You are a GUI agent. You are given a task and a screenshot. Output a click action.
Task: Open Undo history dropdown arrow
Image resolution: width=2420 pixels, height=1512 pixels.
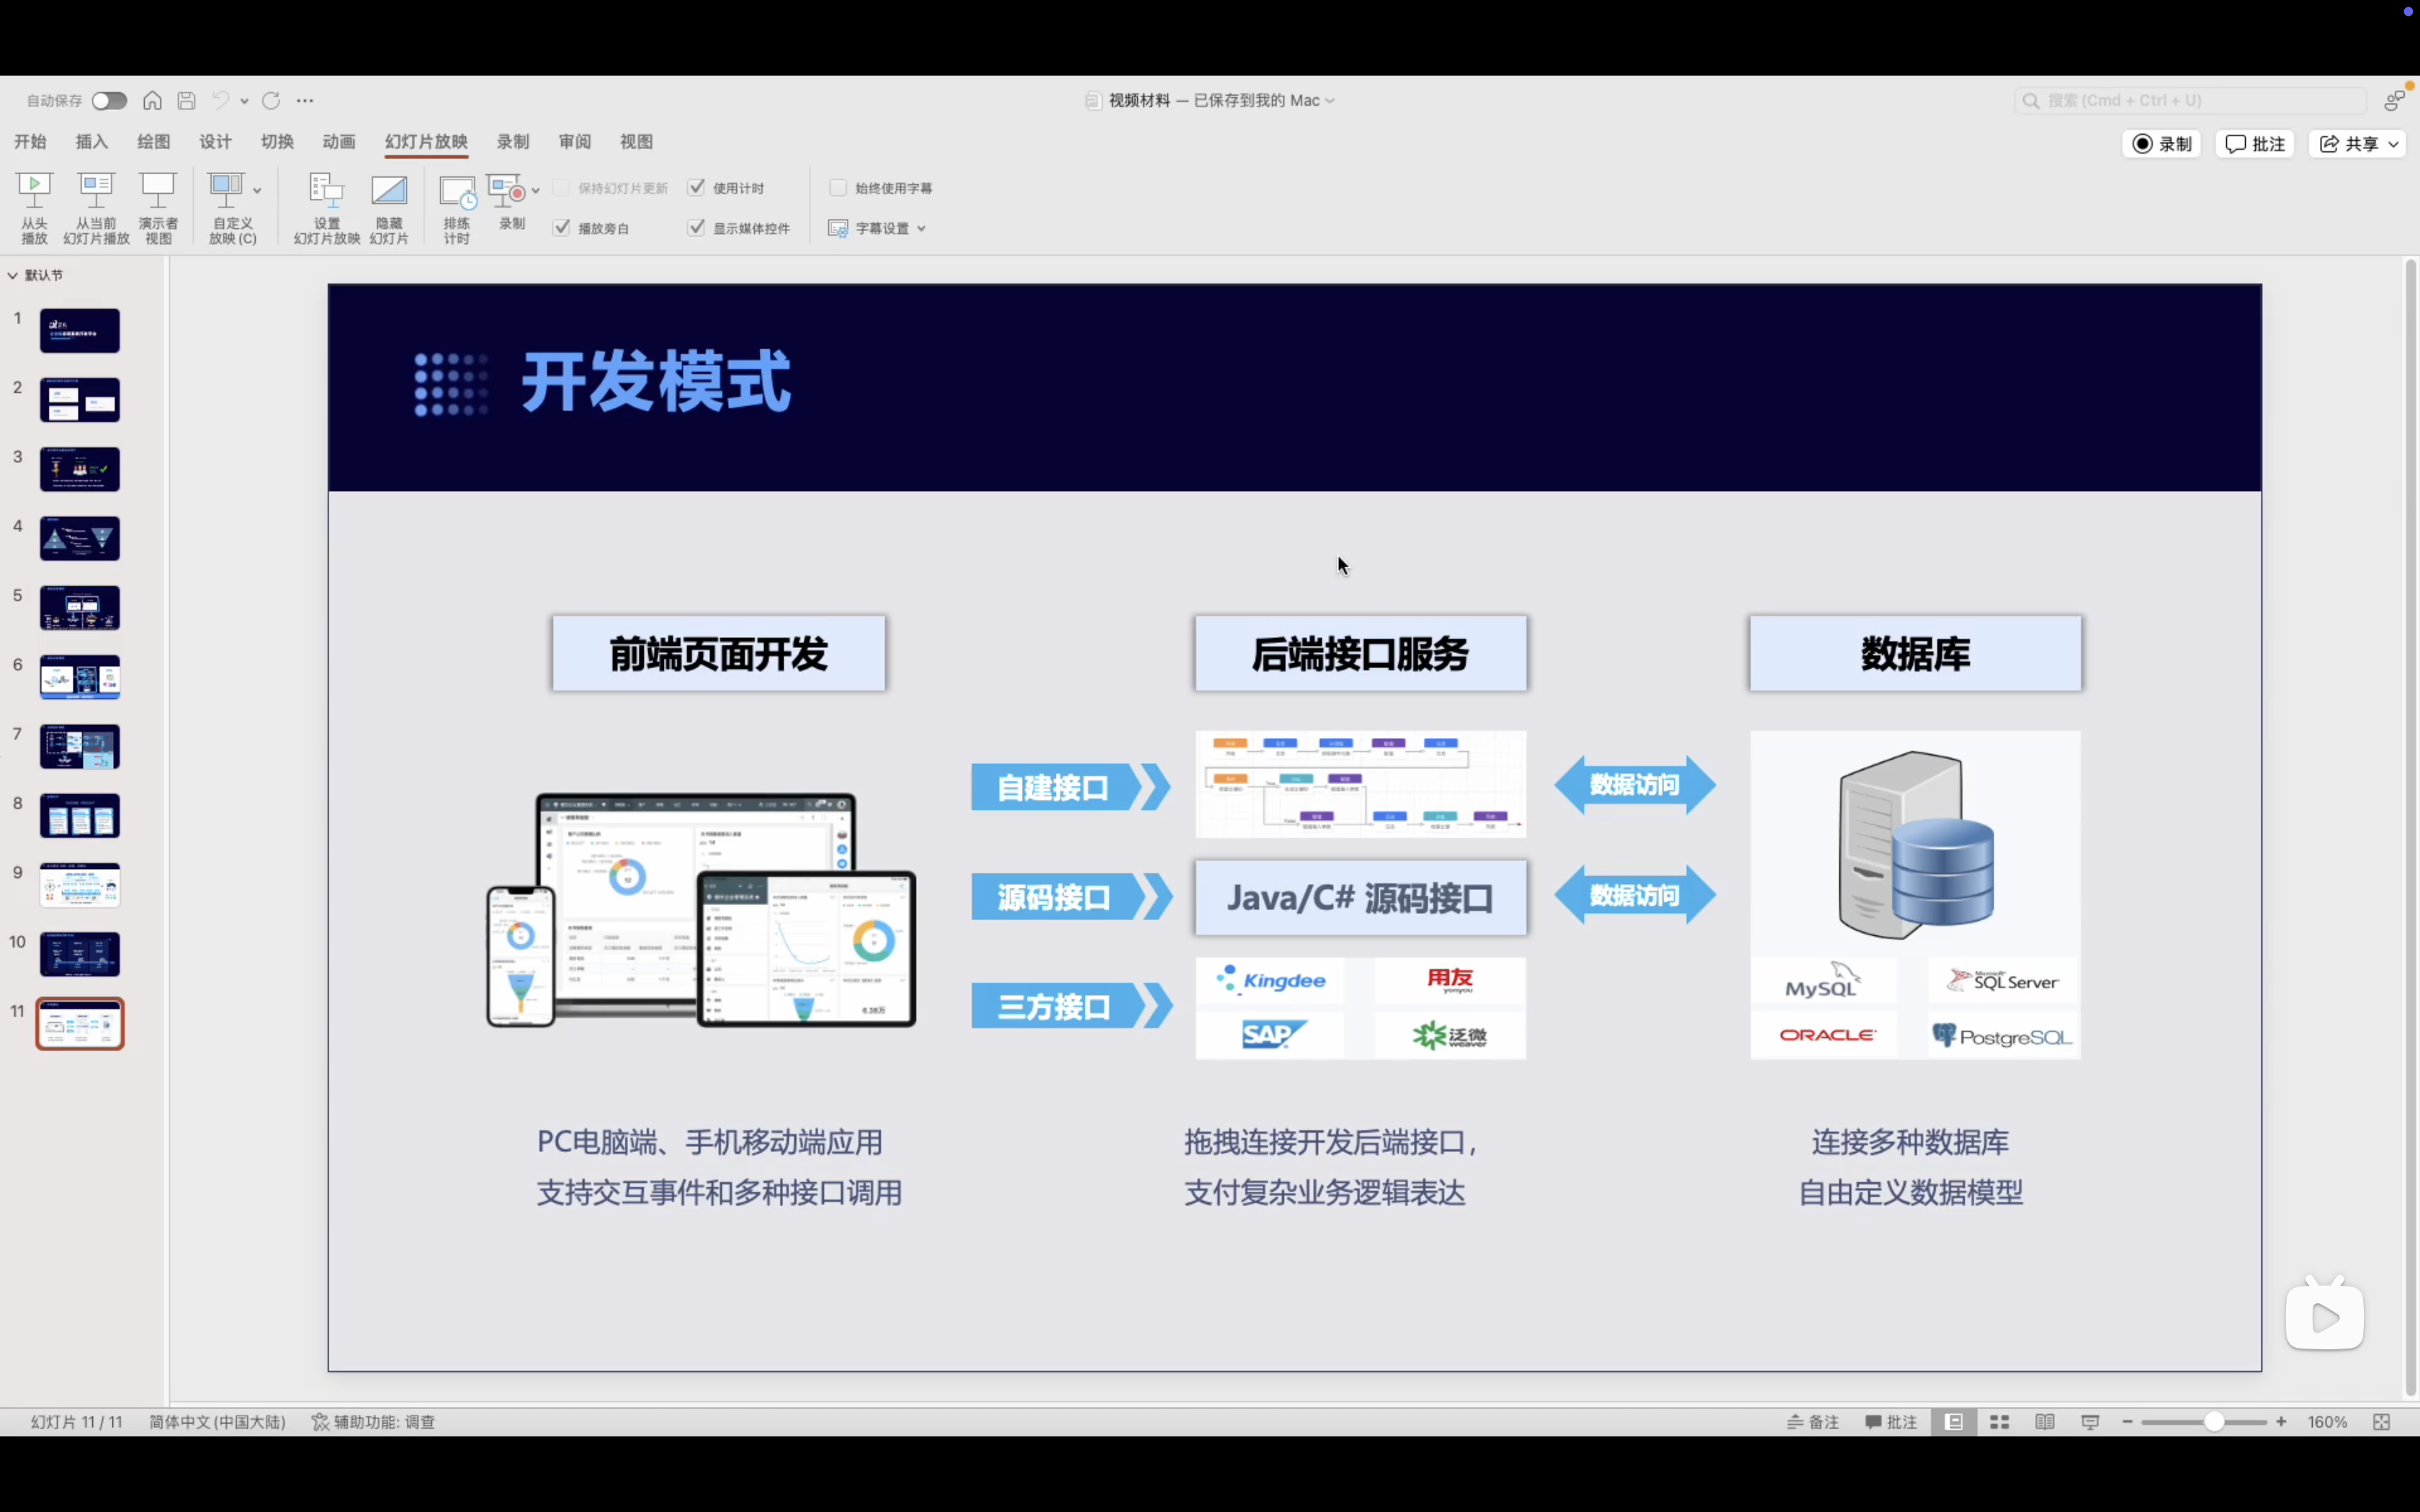244,101
